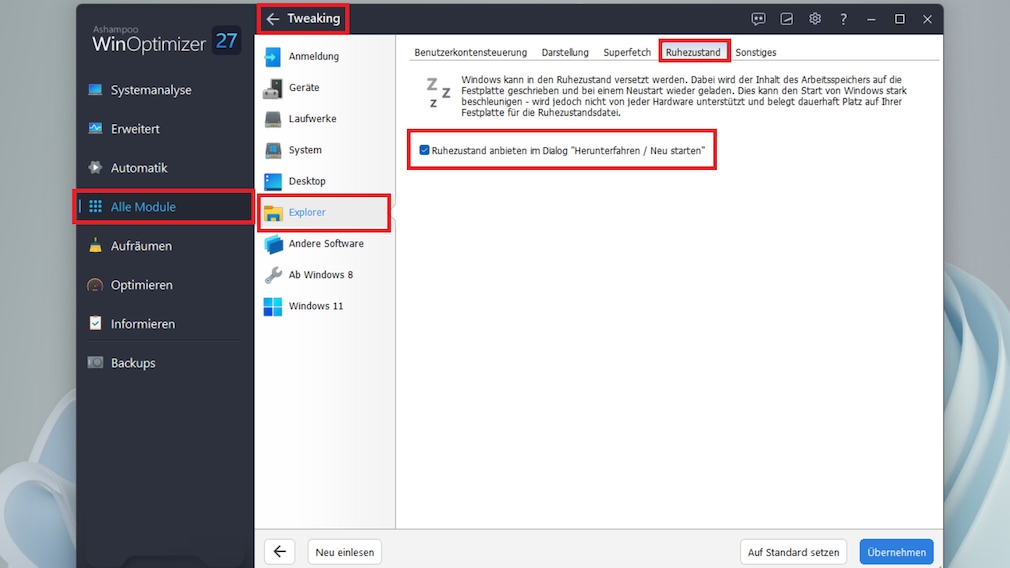Image resolution: width=1010 pixels, height=568 pixels.
Task: Select Anmeldung category label
Action: (314, 56)
